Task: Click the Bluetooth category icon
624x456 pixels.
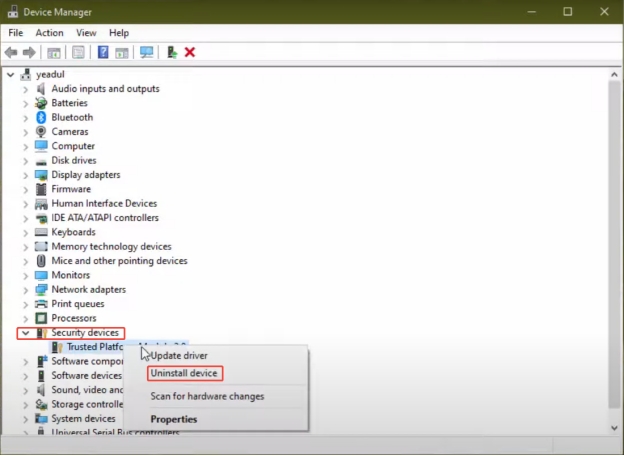Action: pos(41,117)
